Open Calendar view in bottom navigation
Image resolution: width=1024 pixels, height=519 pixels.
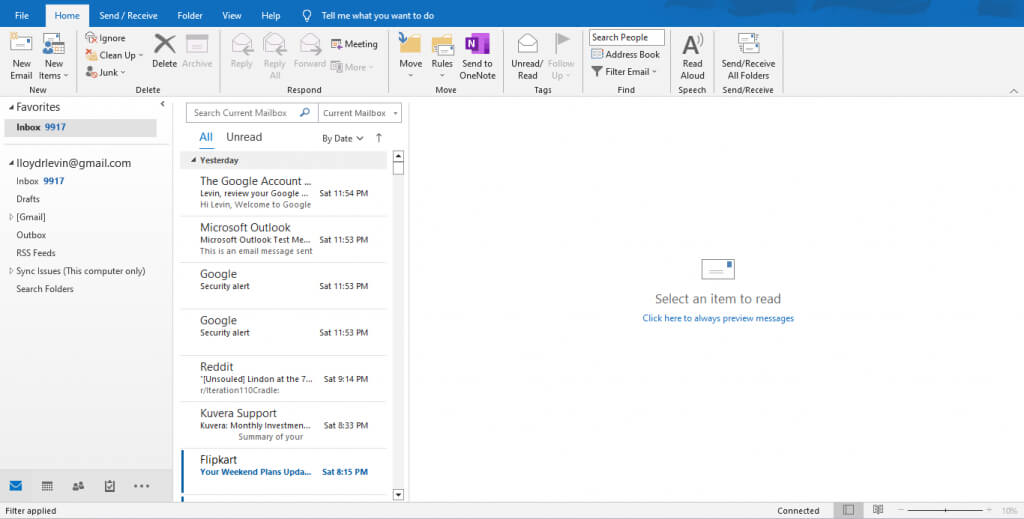tap(47, 486)
